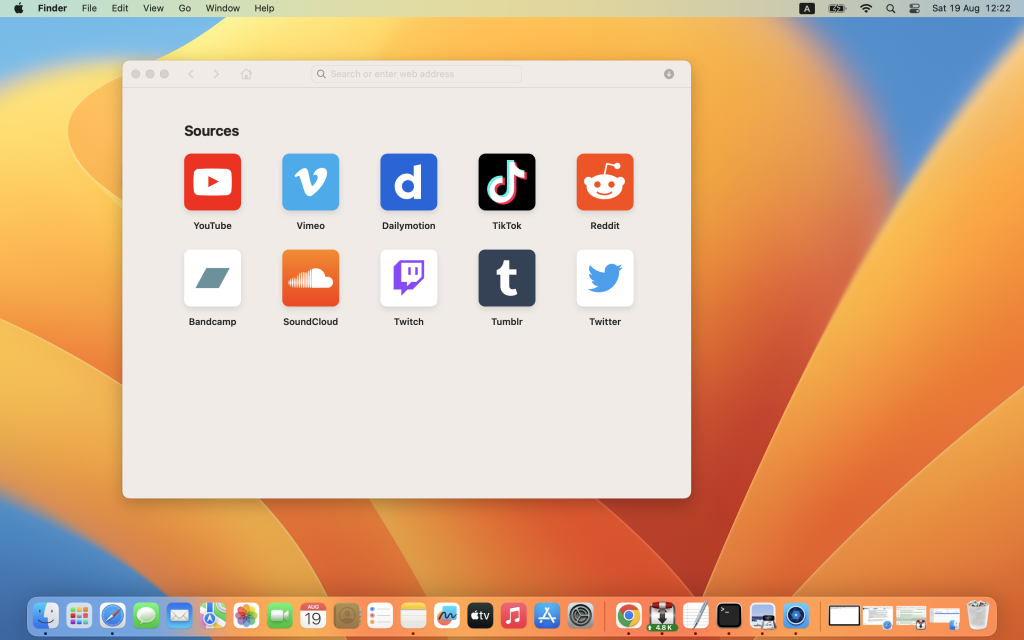Open the Apple menu

click(x=18, y=8)
